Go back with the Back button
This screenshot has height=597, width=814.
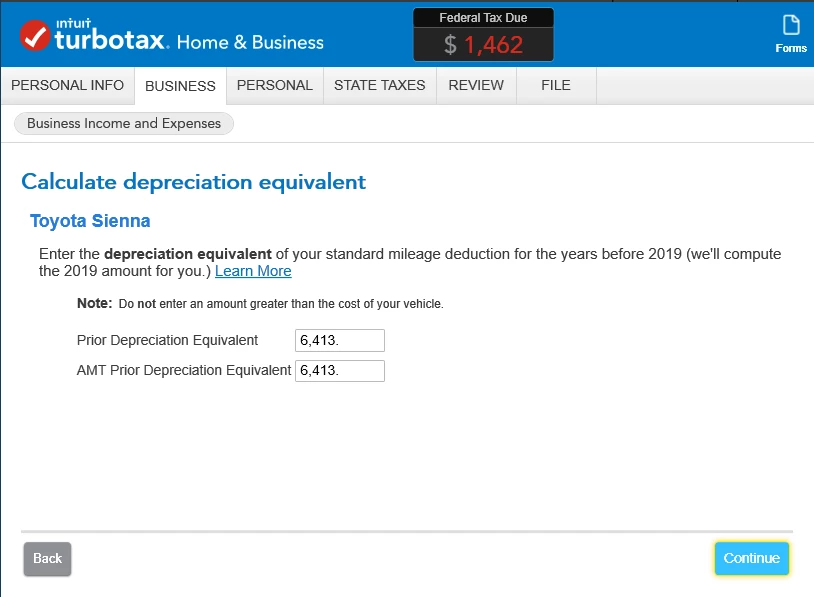pos(47,559)
